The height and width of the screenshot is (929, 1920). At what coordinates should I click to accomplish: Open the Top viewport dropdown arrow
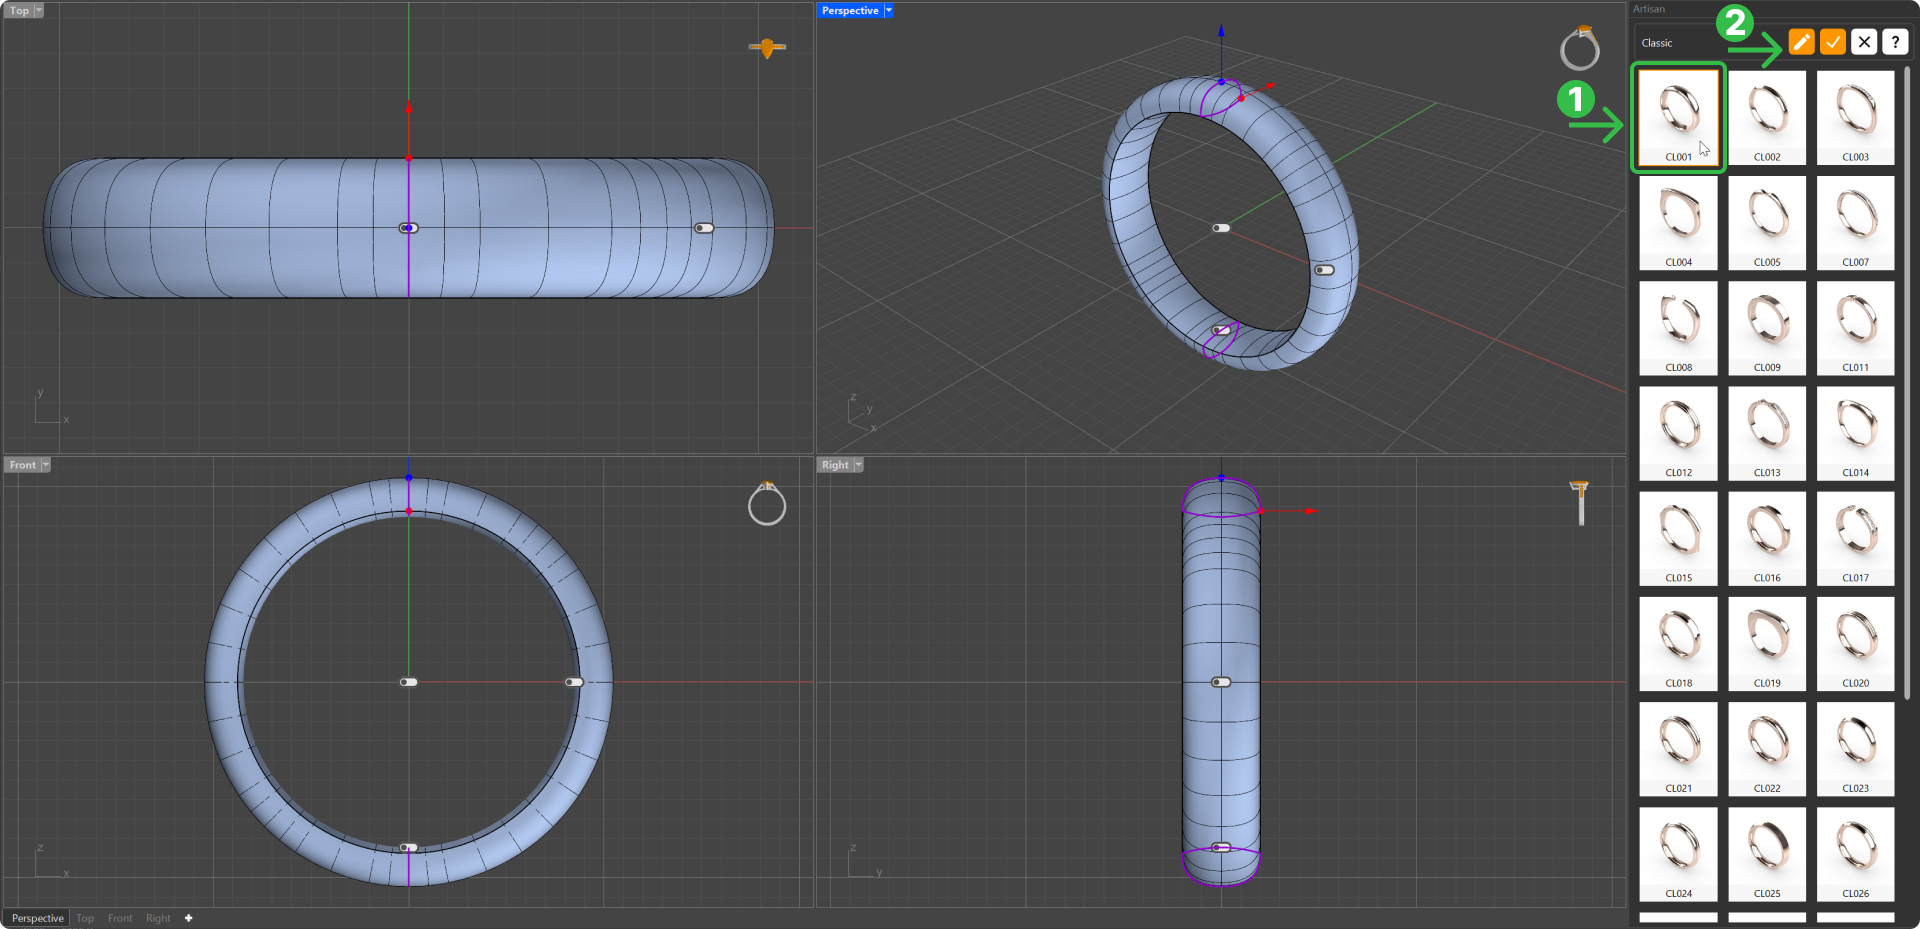39,10
